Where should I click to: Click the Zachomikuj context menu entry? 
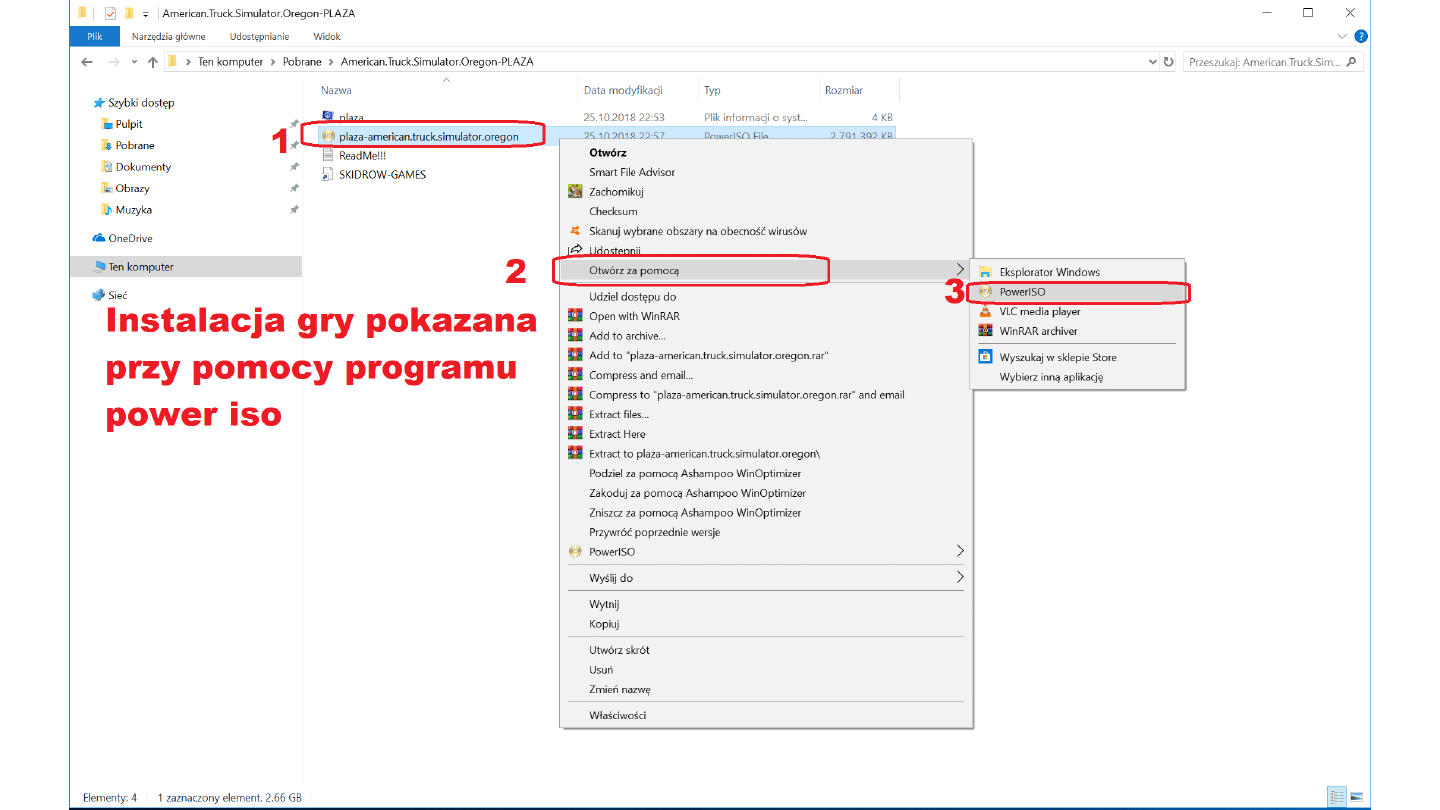616,192
